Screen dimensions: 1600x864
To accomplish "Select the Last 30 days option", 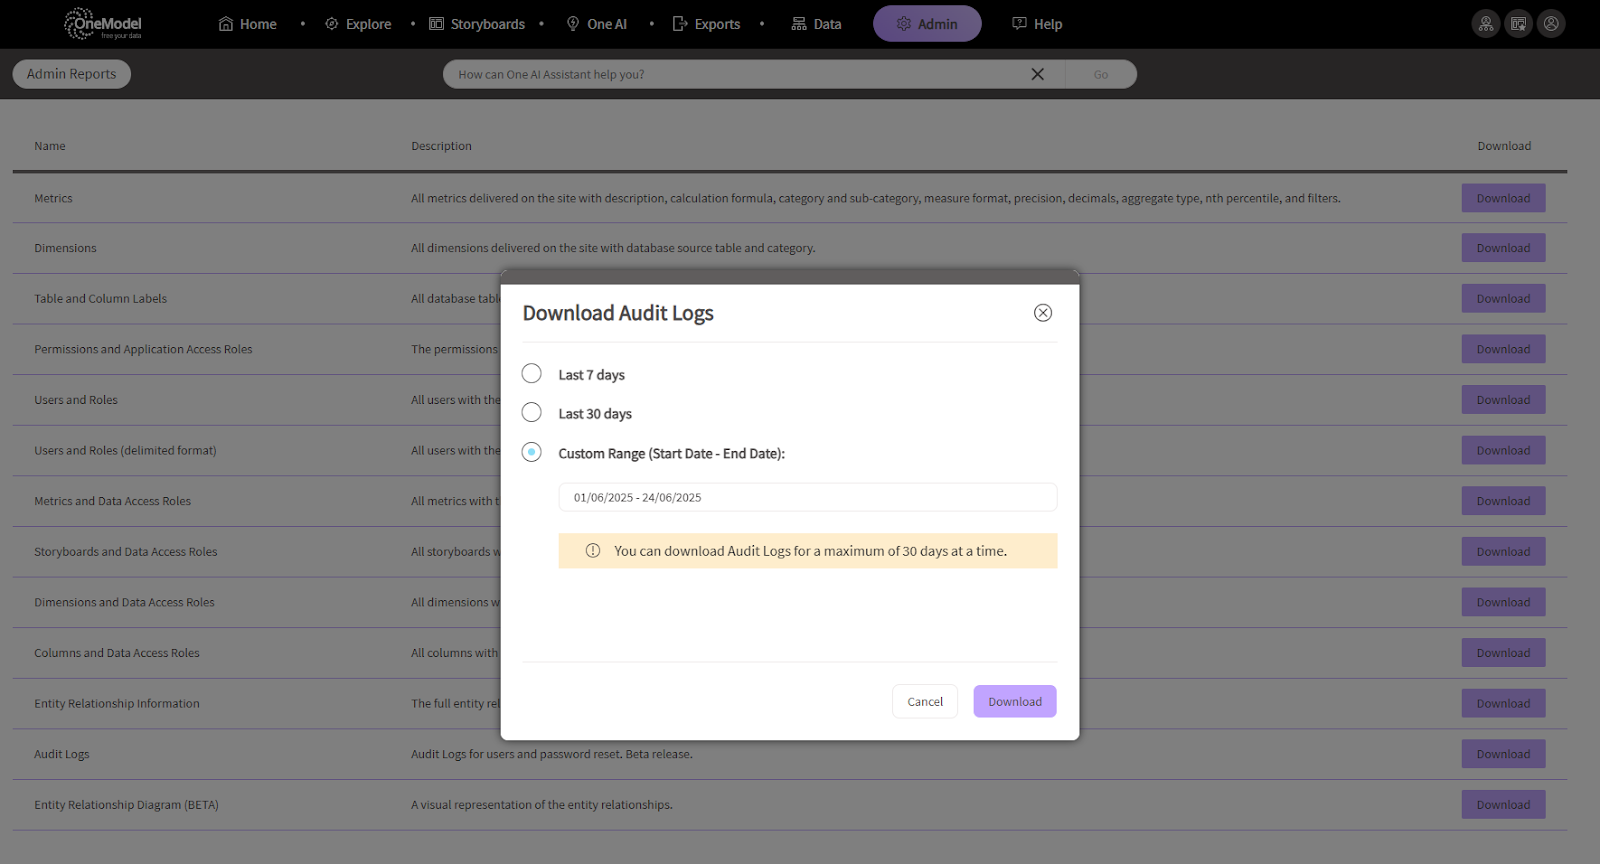I will [532, 413].
